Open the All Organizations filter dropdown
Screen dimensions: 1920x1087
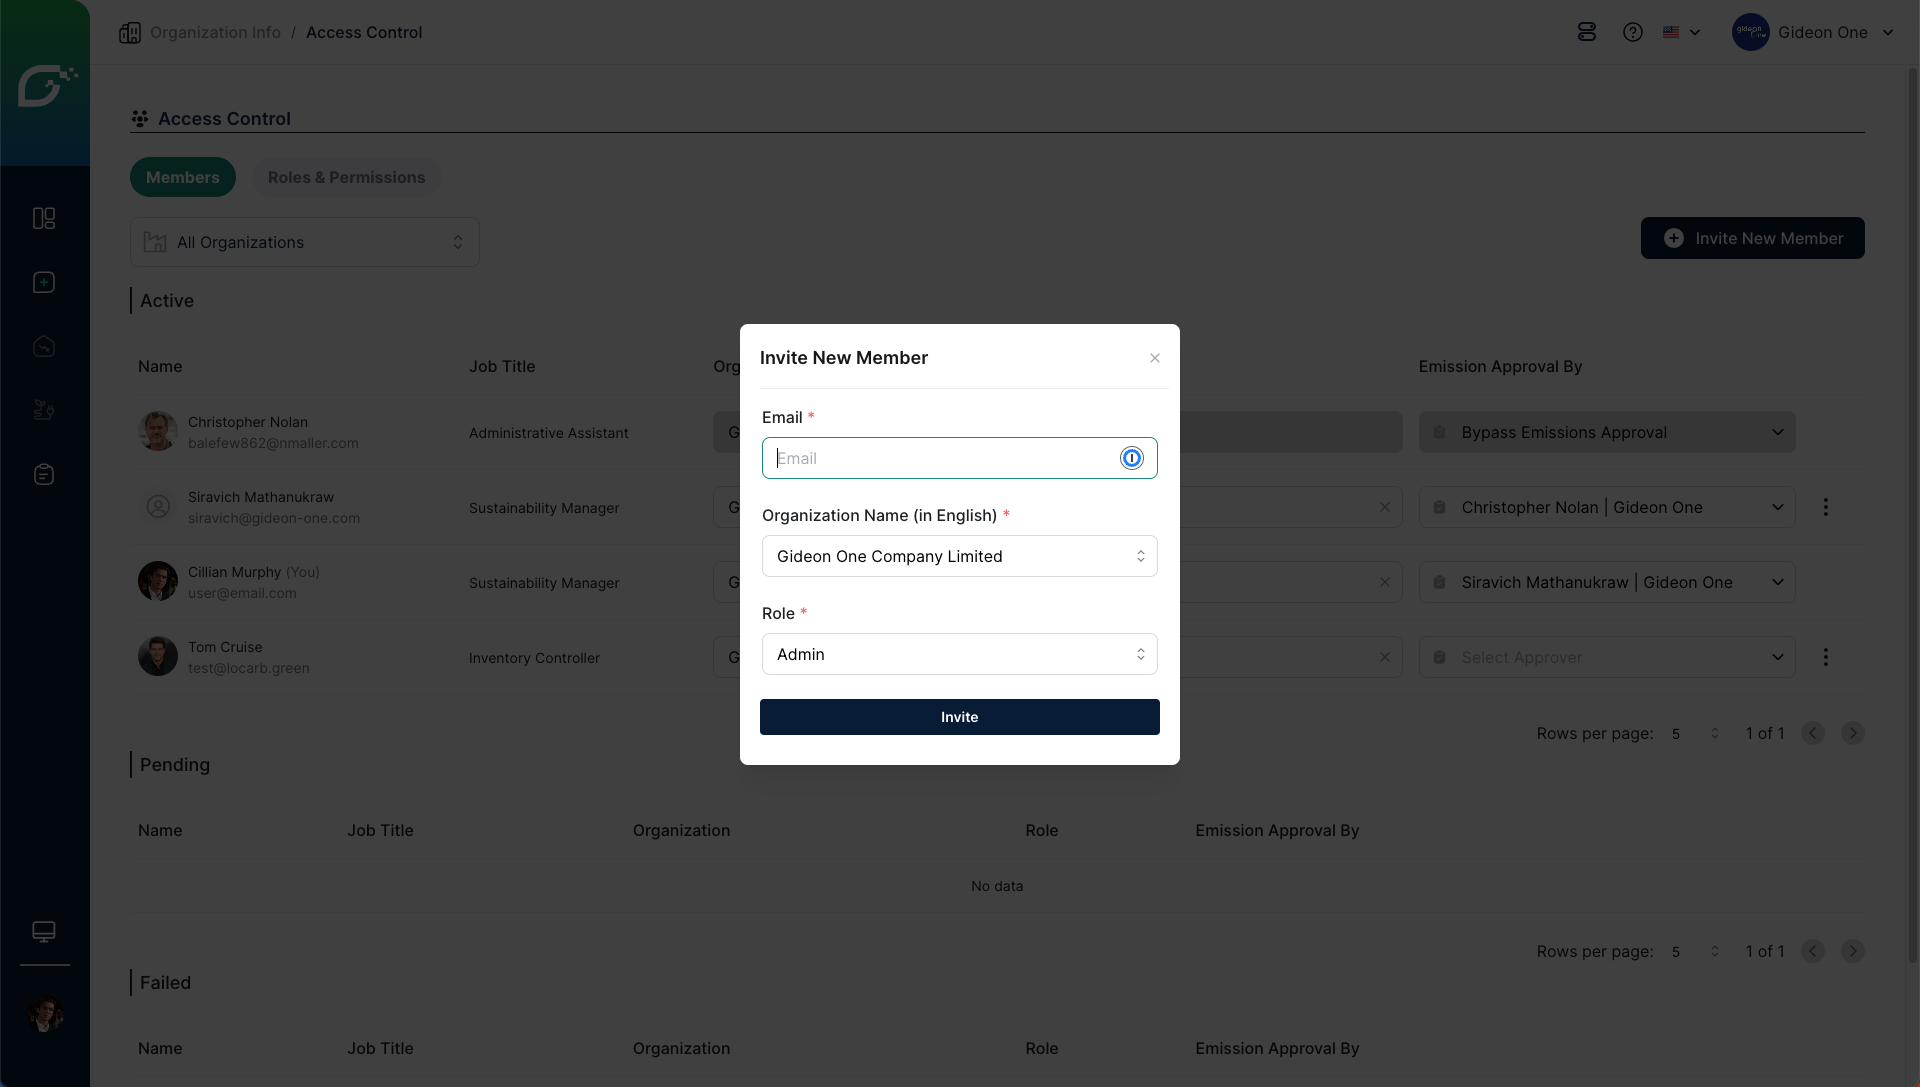(304, 242)
